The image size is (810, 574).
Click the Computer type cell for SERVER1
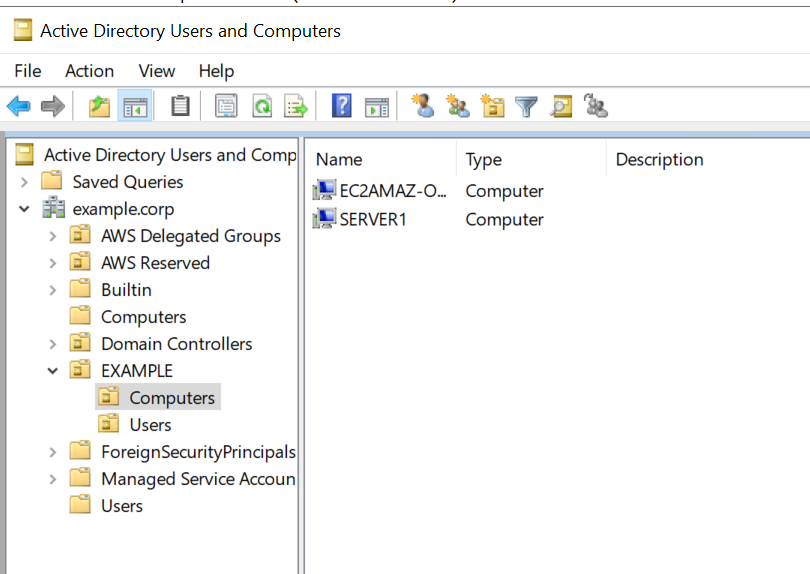504,219
